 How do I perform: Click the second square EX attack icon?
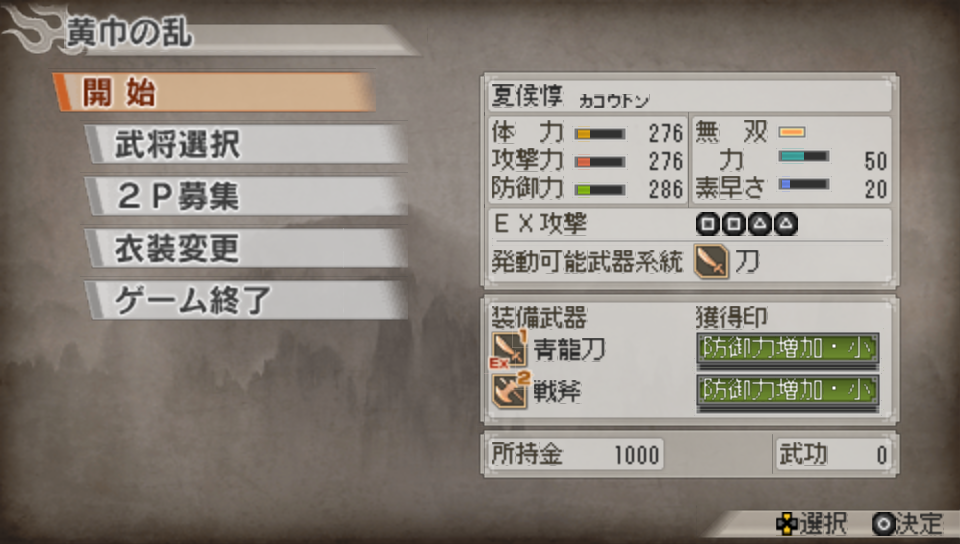tap(733, 224)
